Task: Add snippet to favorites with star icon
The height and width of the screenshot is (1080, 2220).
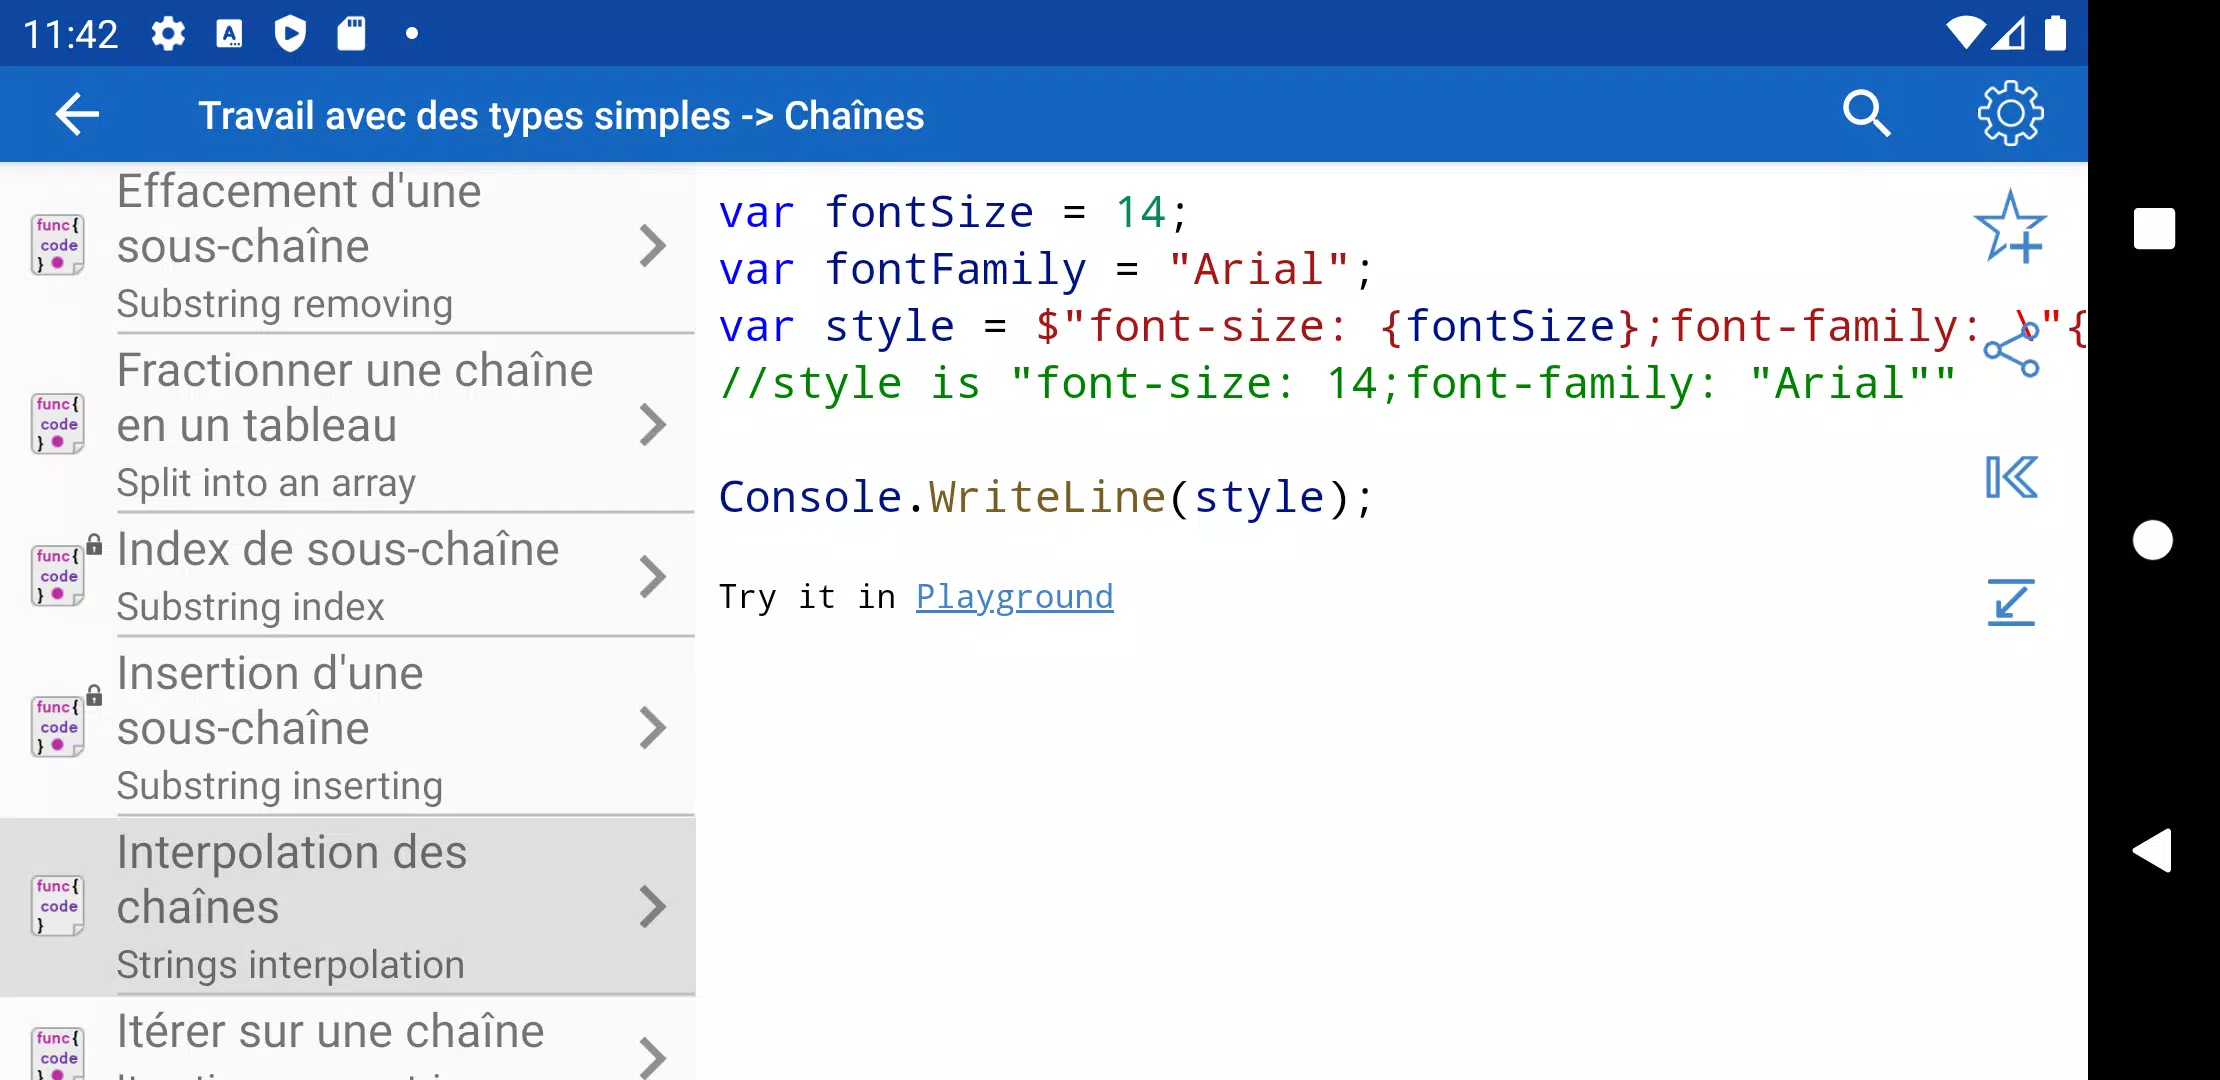Action: (x=2010, y=228)
